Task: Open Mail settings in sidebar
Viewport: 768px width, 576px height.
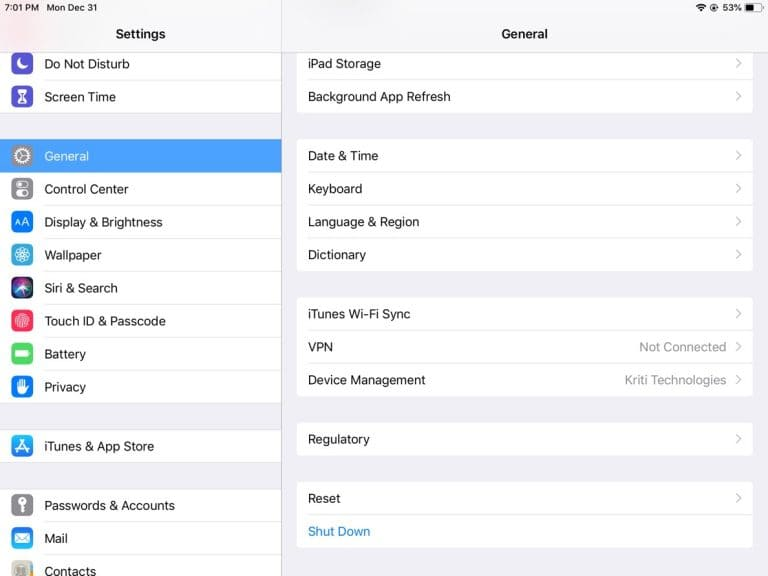Action: pos(140,538)
